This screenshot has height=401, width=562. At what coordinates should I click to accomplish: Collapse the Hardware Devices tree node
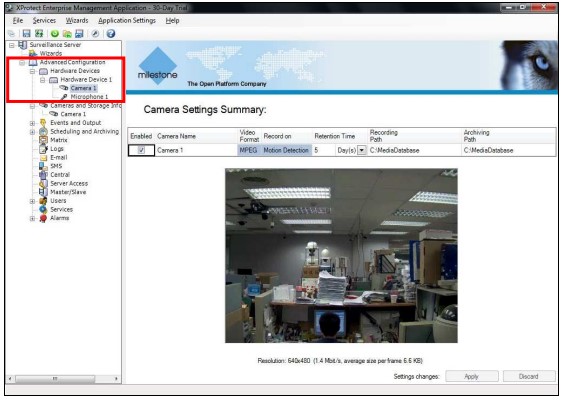click(x=33, y=71)
